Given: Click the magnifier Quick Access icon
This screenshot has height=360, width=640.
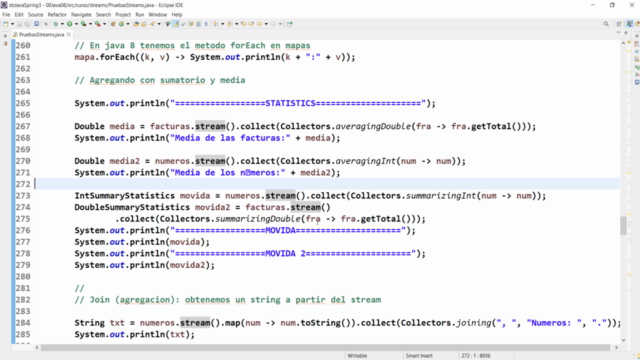Looking at the screenshot, I should point(606,24).
